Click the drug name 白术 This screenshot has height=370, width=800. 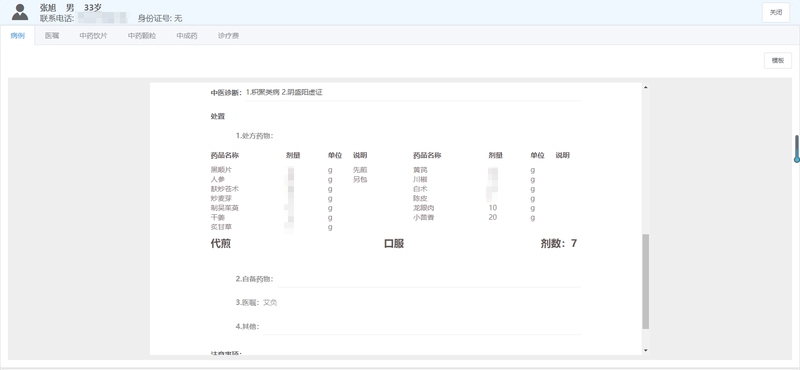pyautogui.click(x=420, y=189)
